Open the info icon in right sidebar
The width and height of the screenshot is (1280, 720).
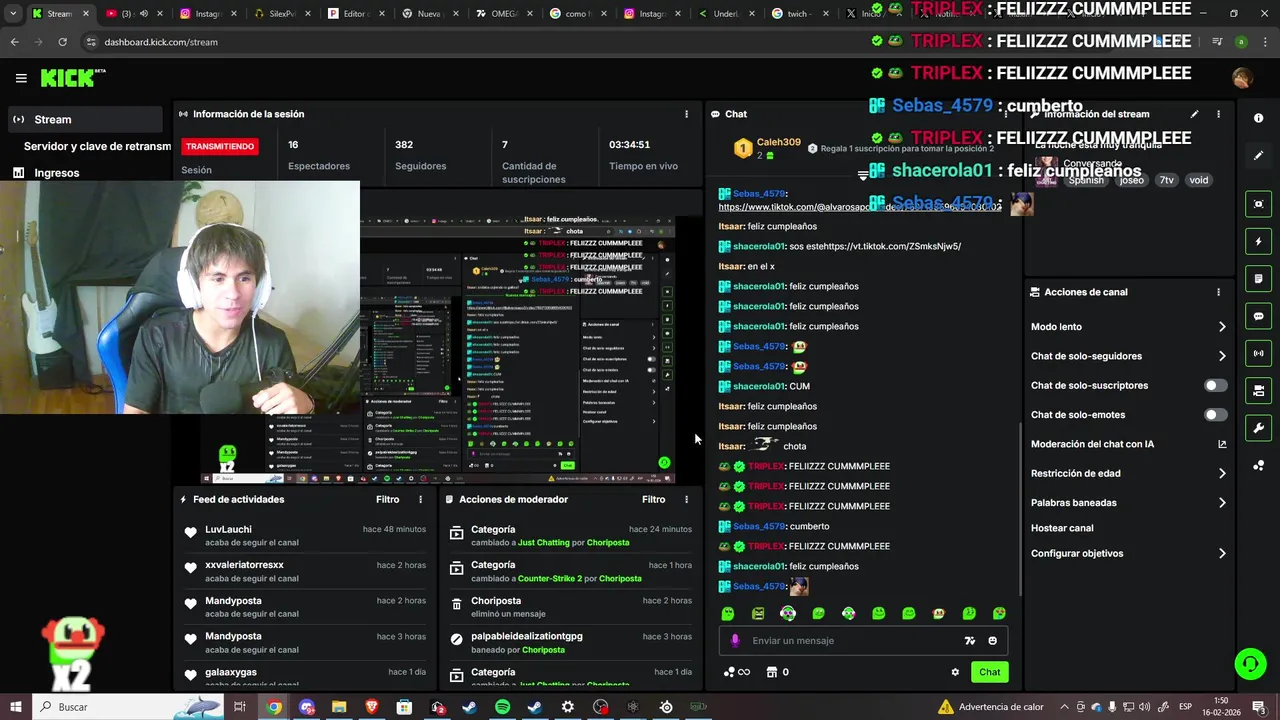coord(1258,118)
